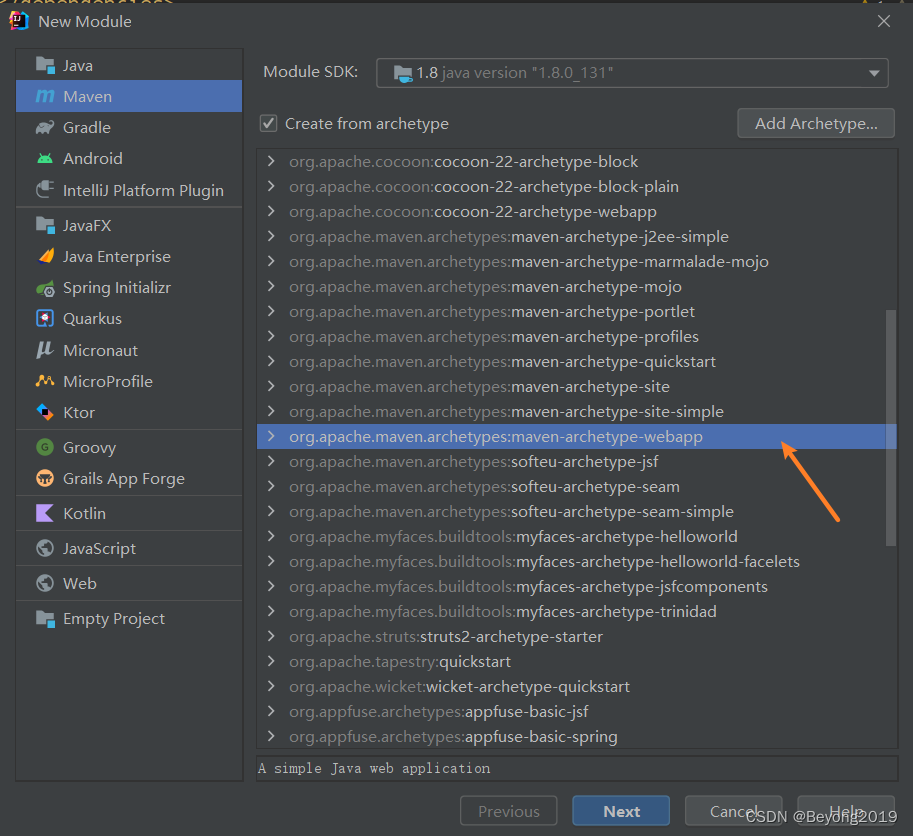913x836 pixels.
Task: Click the Ktor icon
Action: [x=45, y=412]
